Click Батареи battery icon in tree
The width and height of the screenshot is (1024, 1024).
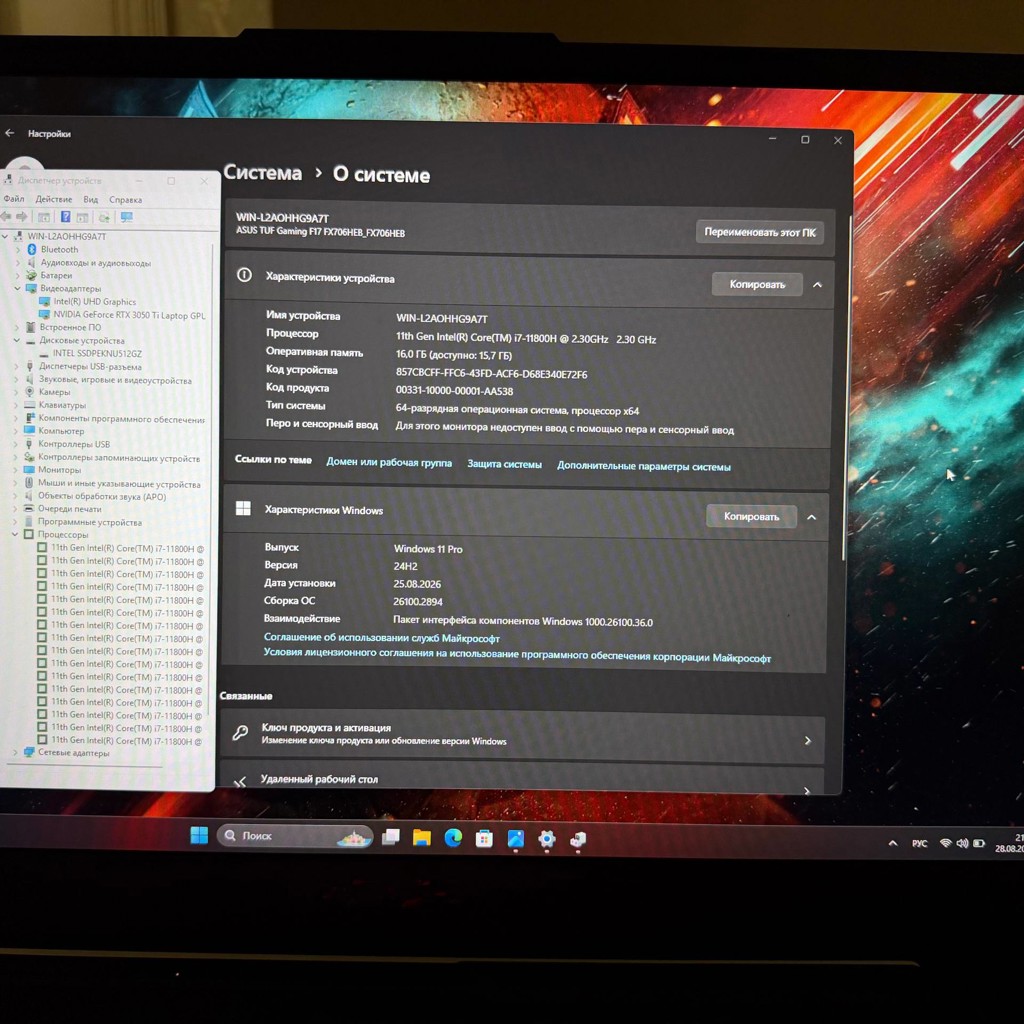pyautogui.click(x=31, y=275)
